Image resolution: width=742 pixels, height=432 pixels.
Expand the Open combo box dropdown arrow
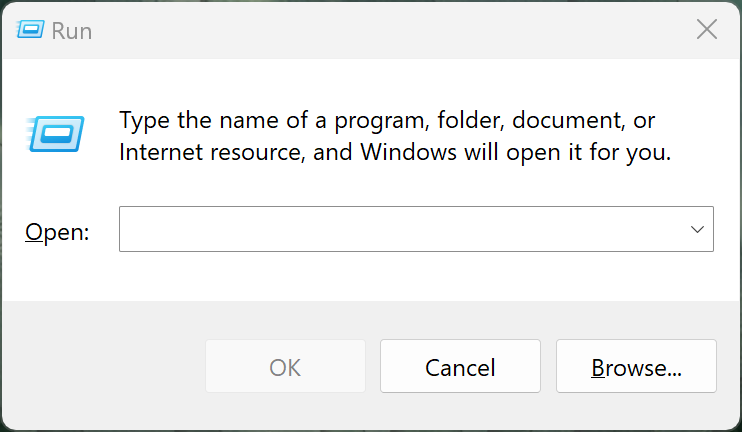tap(697, 229)
